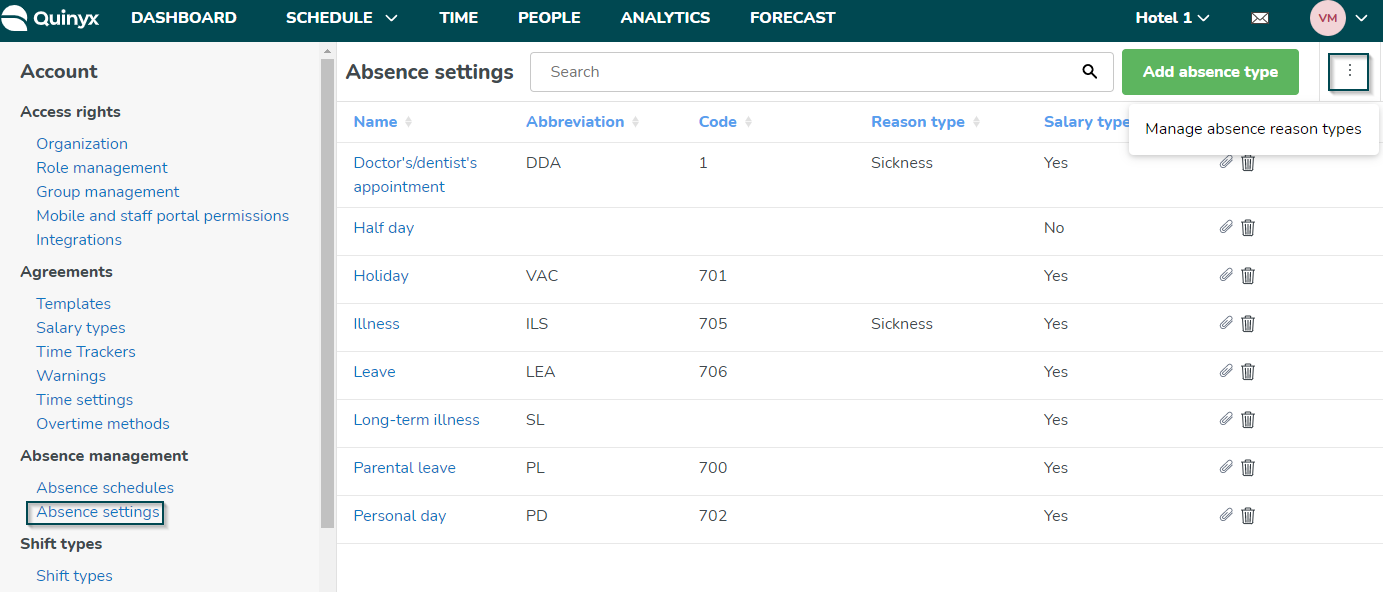
Task: Open Salary types link
Action: tap(81, 328)
